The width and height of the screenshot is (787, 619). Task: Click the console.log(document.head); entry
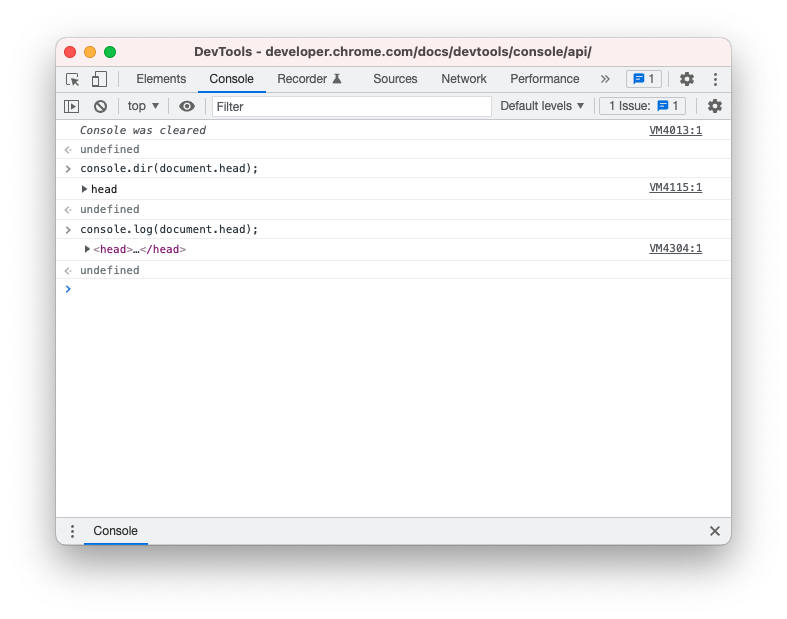tap(169, 229)
